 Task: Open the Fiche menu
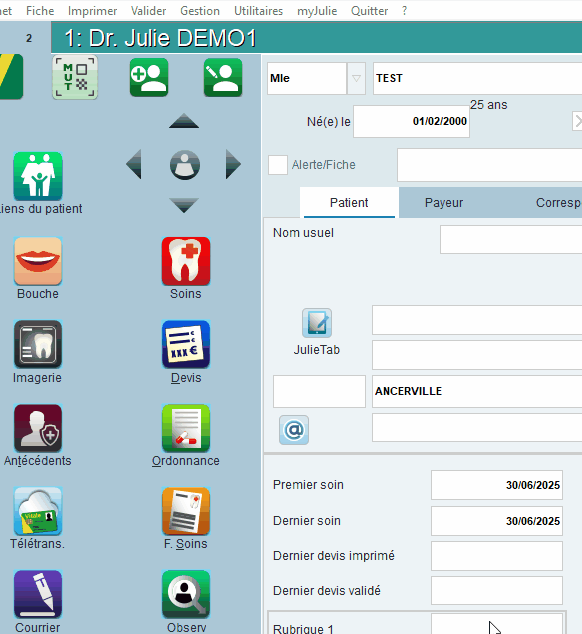pyautogui.click(x=40, y=11)
